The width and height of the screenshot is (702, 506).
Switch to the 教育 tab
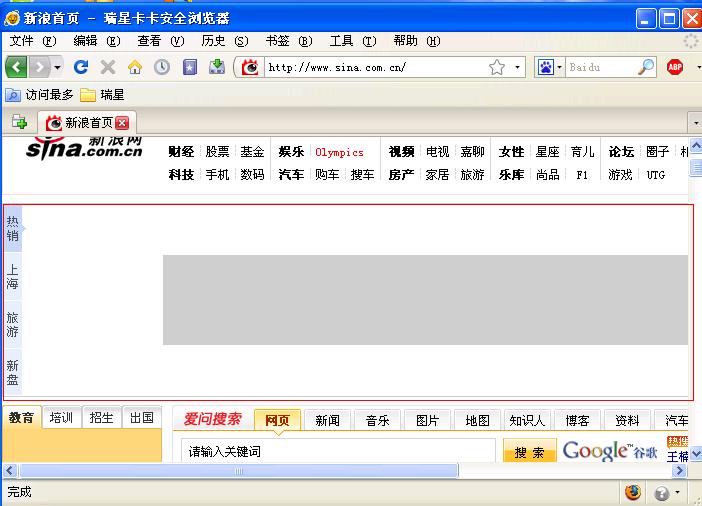(x=21, y=418)
